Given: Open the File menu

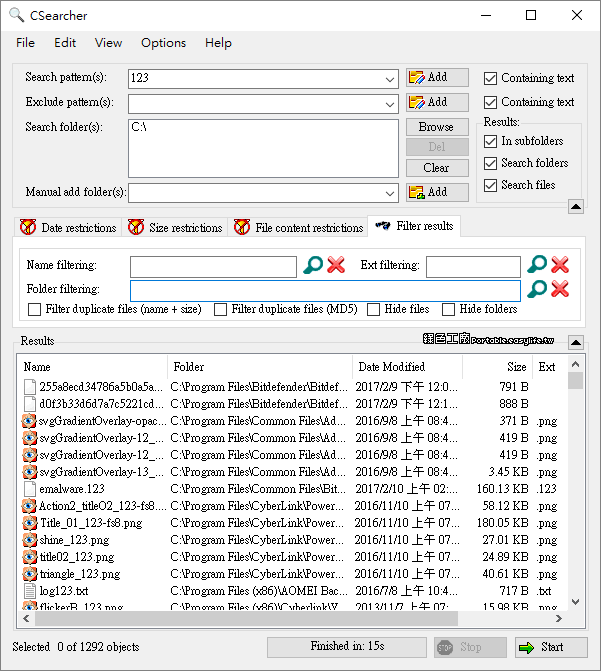Looking at the screenshot, I should point(25,43).
